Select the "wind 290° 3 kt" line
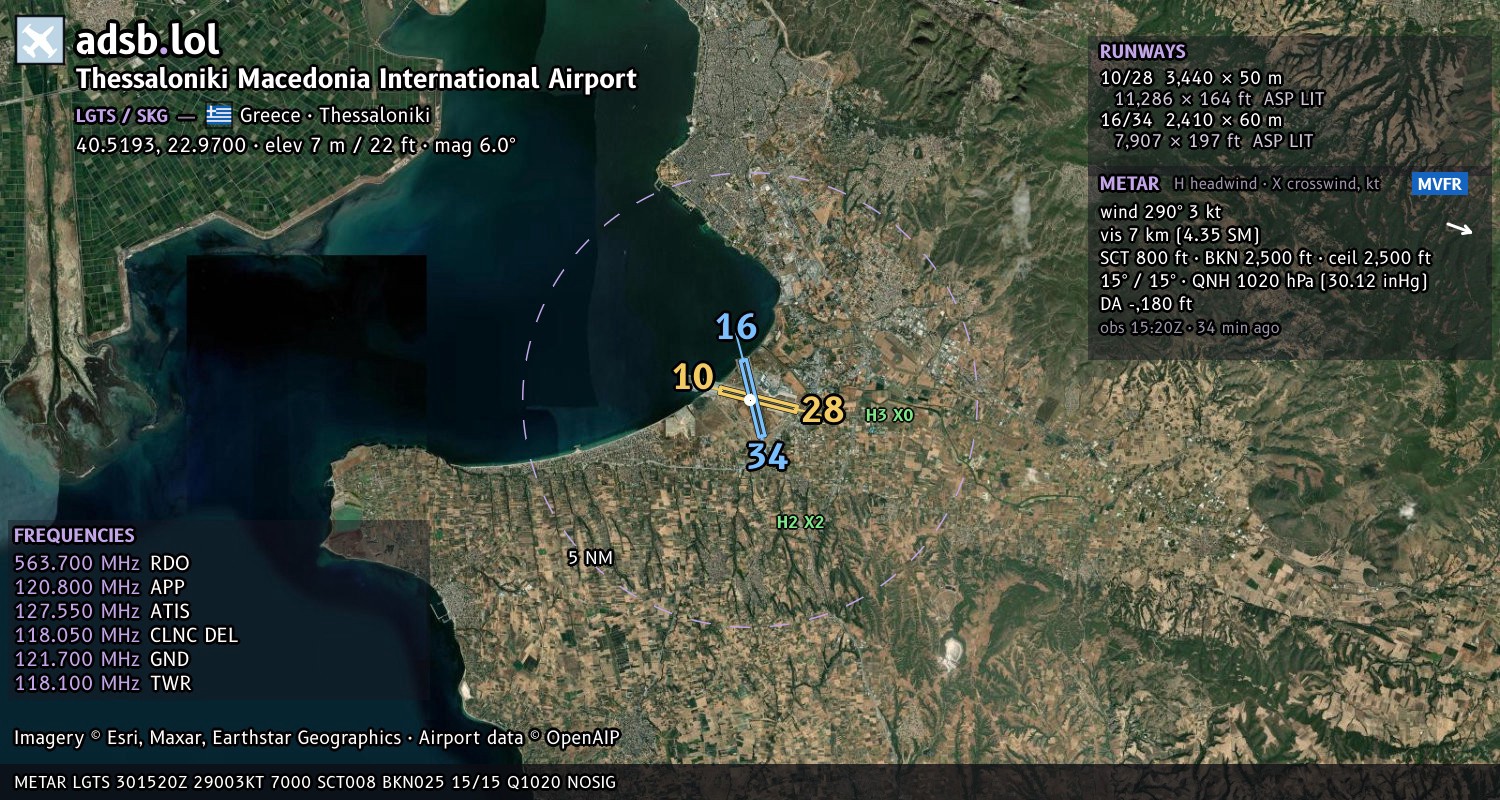 tap(1160, 212)
